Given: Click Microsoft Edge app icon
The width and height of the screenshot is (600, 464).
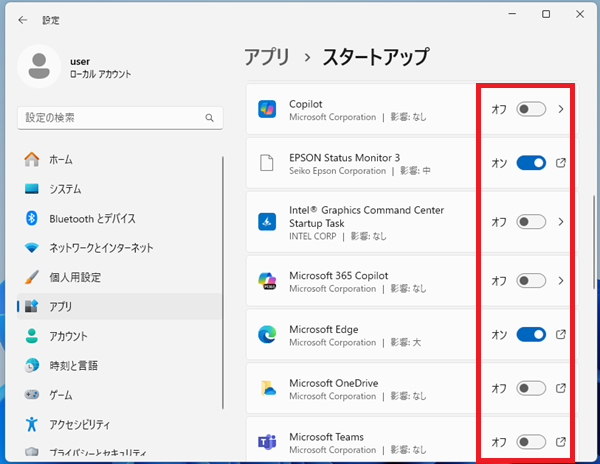Looking at the screenshot, I should [267, 335].
